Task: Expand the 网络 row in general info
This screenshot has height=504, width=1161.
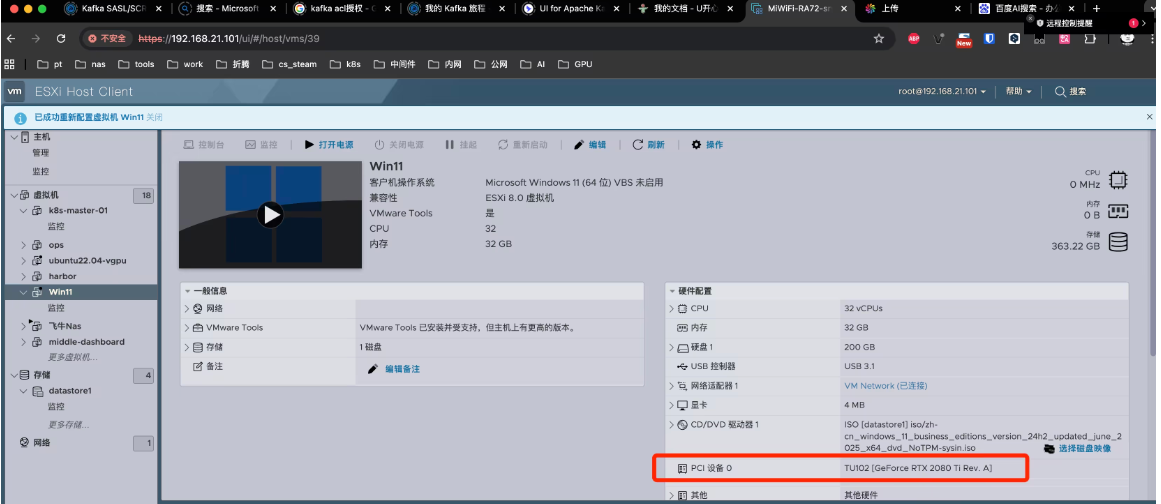Action: click(187, 309)
